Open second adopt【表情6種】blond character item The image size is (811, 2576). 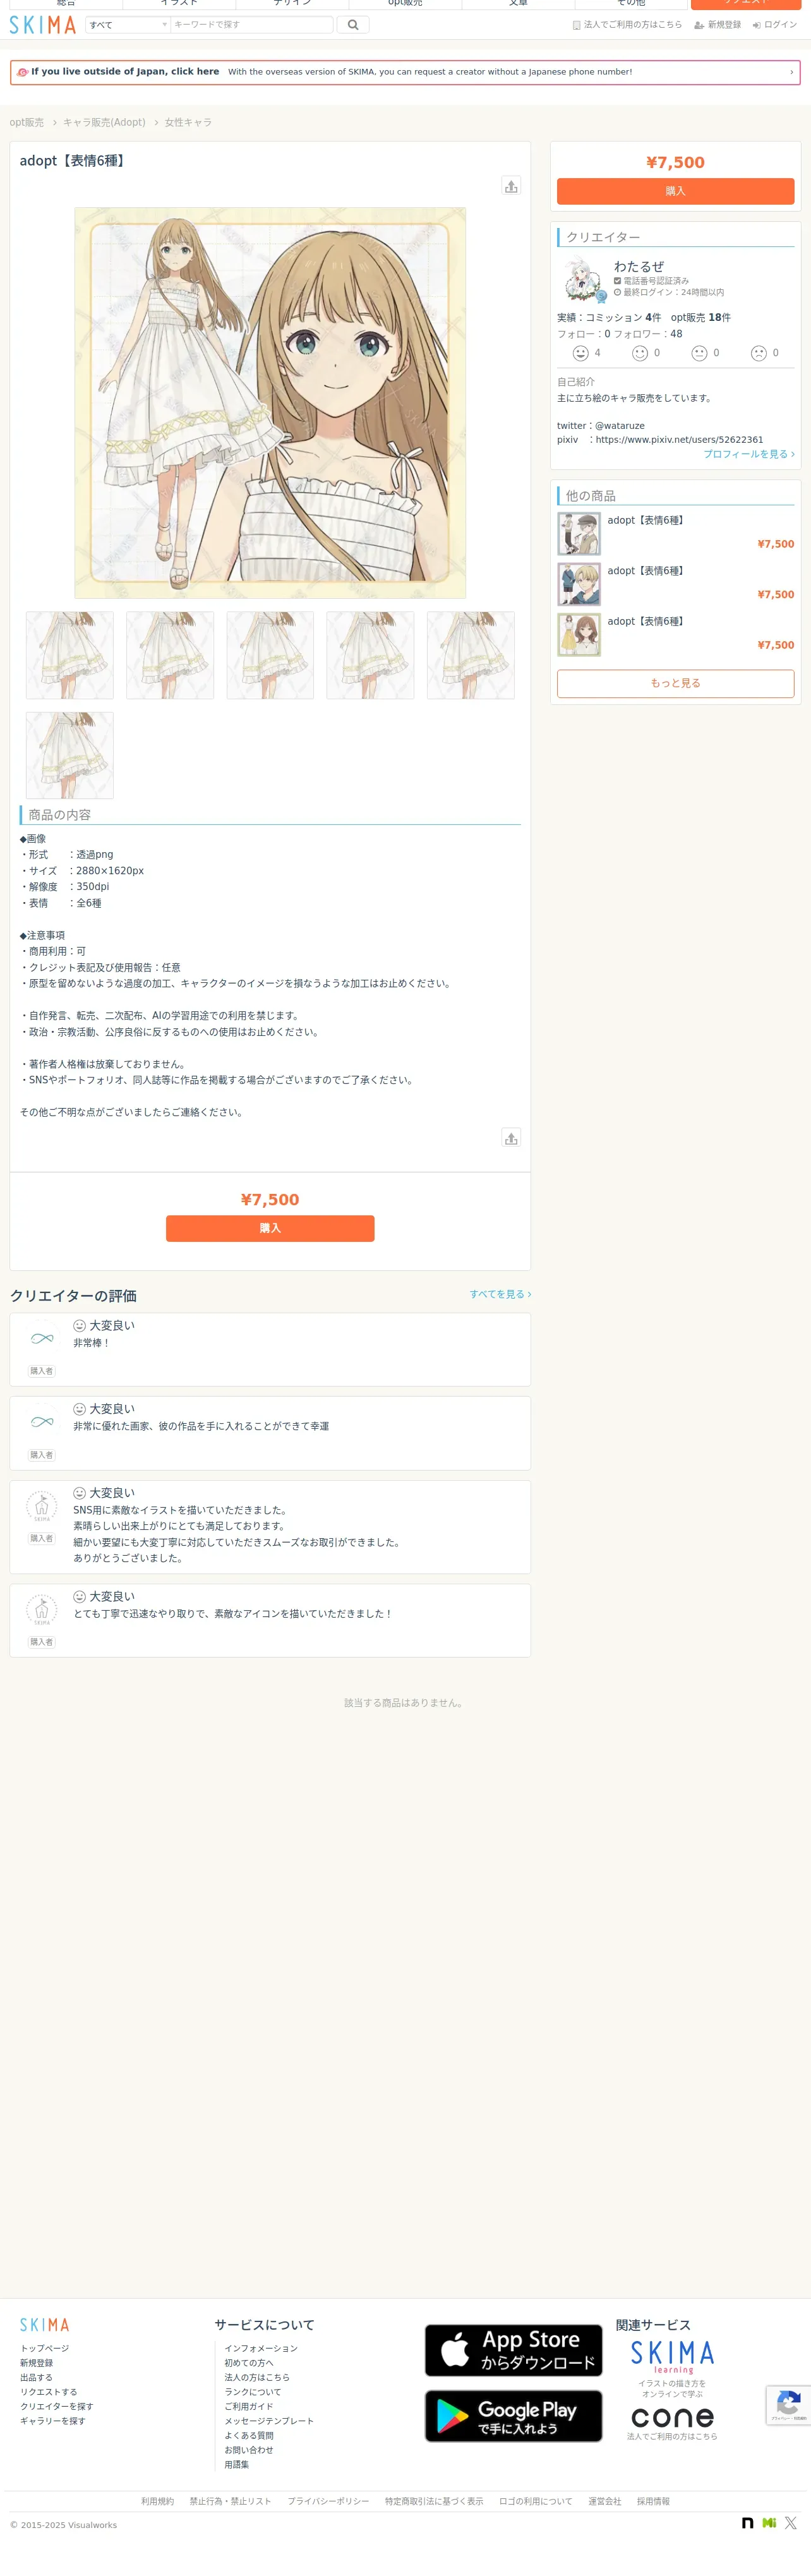pyautogui.click(x=675, y=584)
